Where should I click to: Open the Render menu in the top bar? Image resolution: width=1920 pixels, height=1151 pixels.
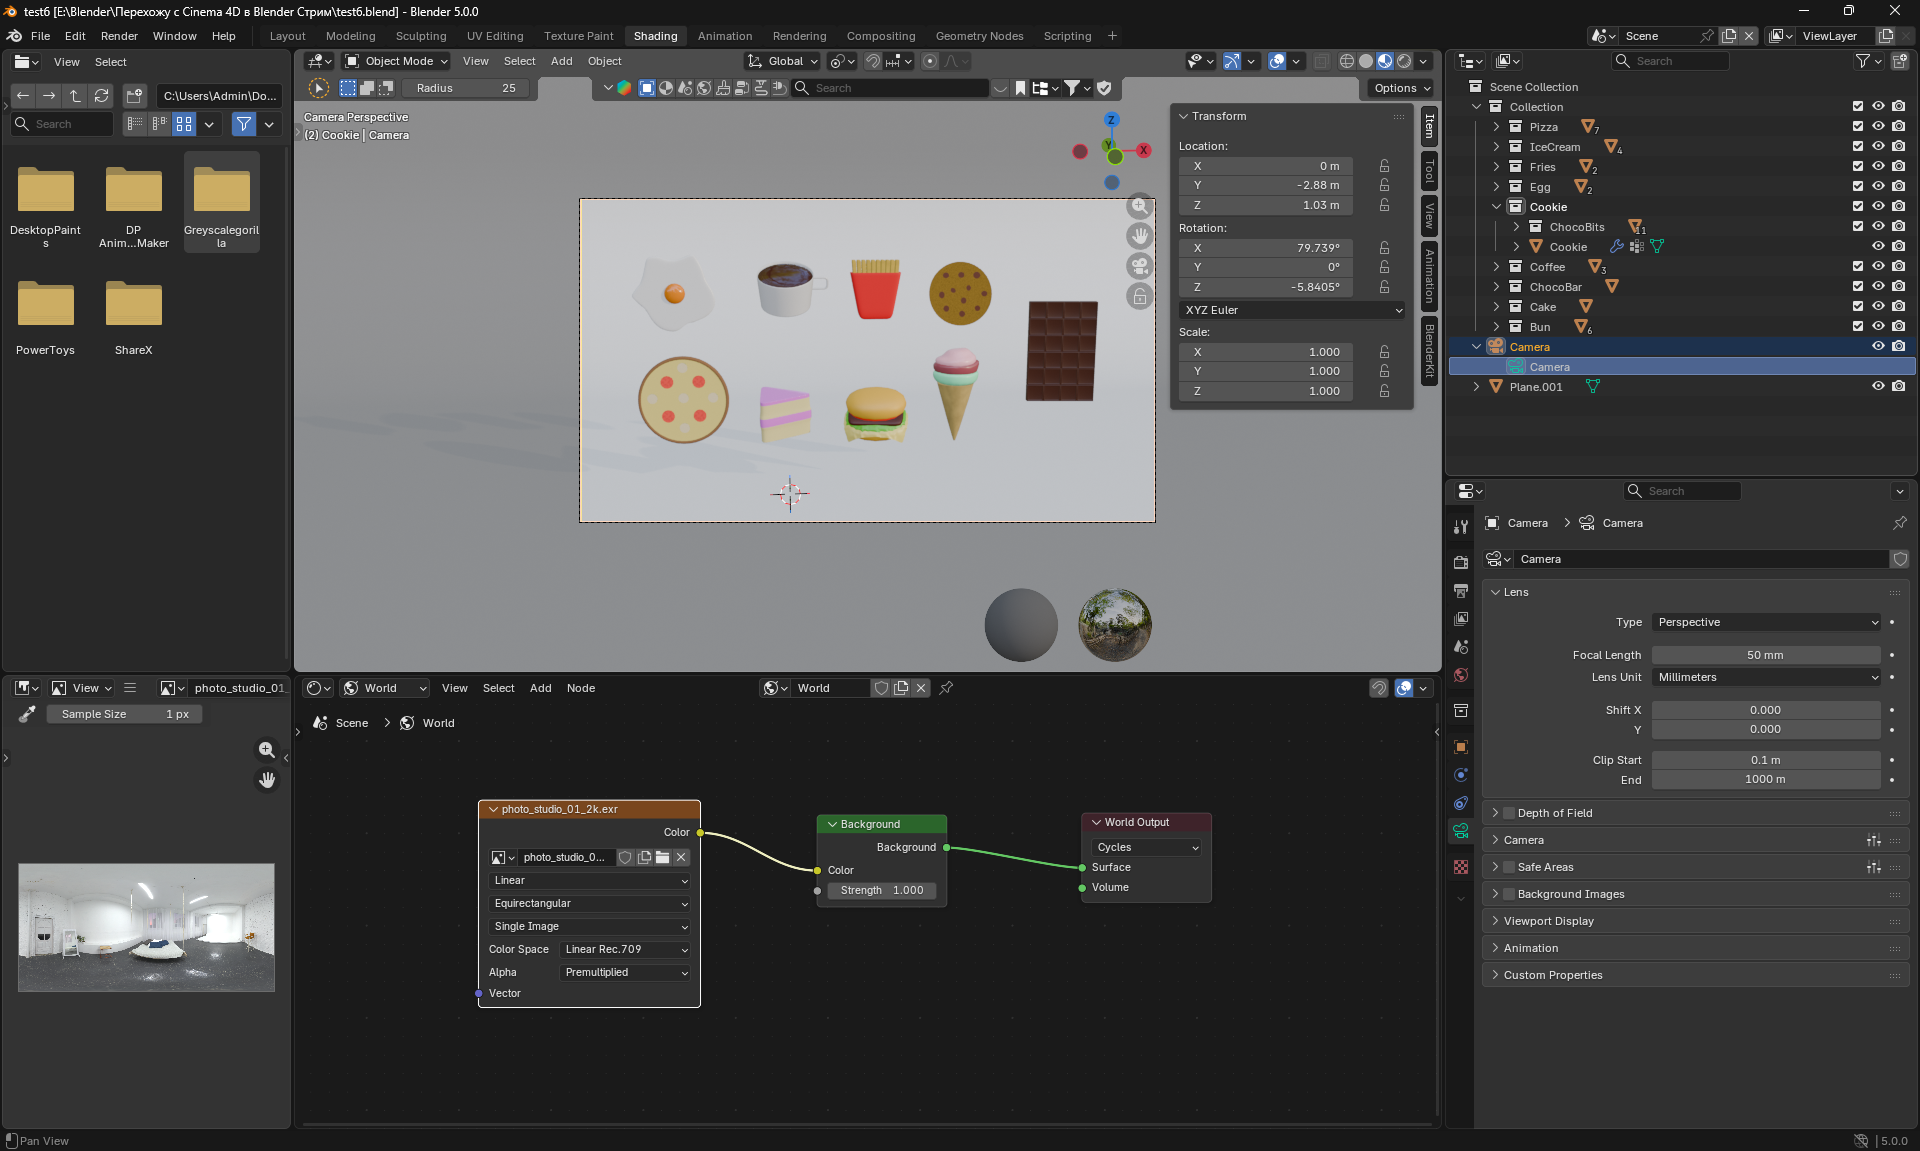pos(119,36)
